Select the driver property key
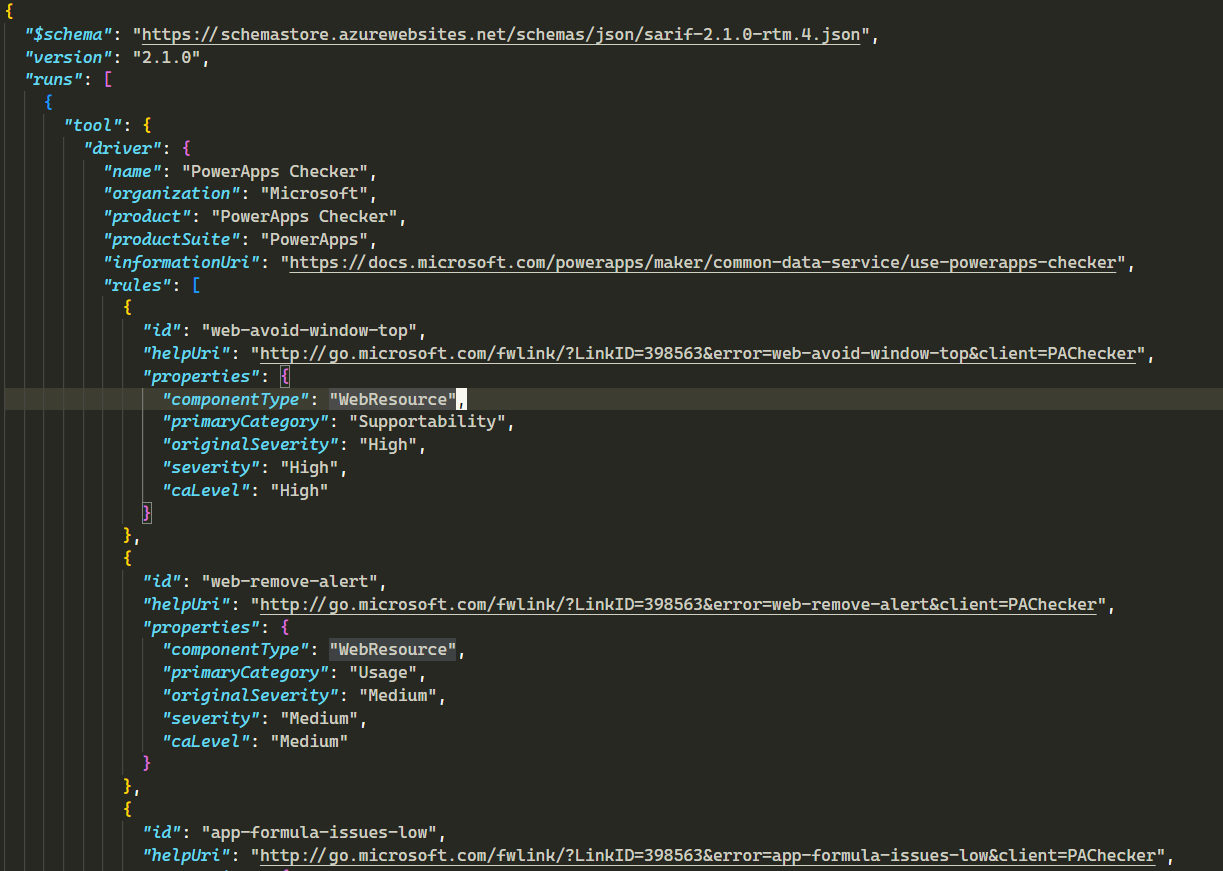 pyautogui.click(x=121, y=147)
